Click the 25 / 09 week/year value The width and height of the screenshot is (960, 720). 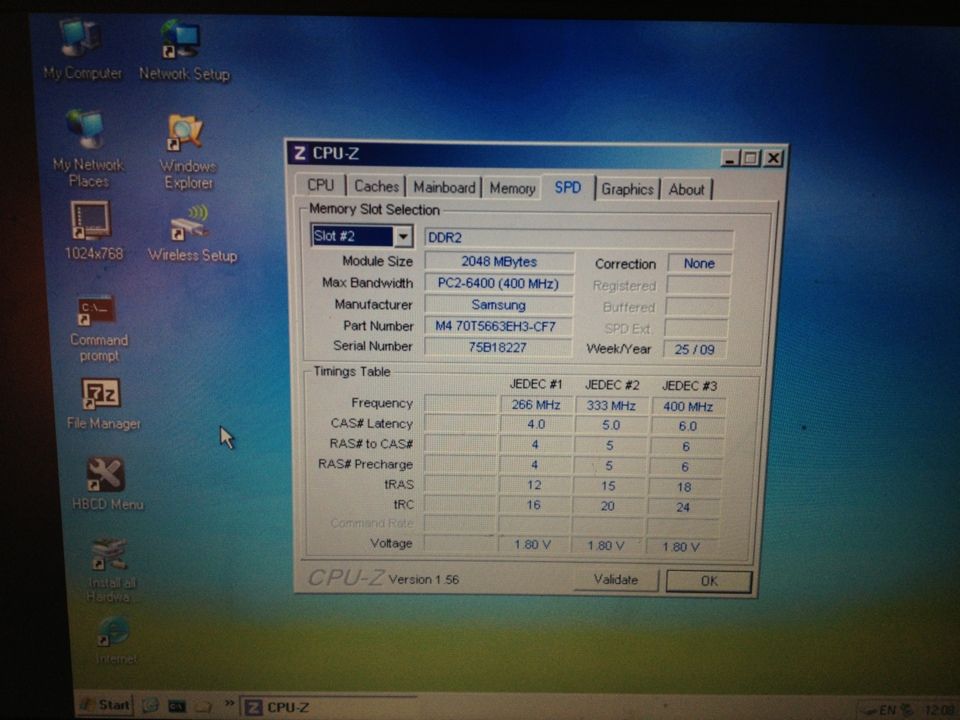click(694, 350)
